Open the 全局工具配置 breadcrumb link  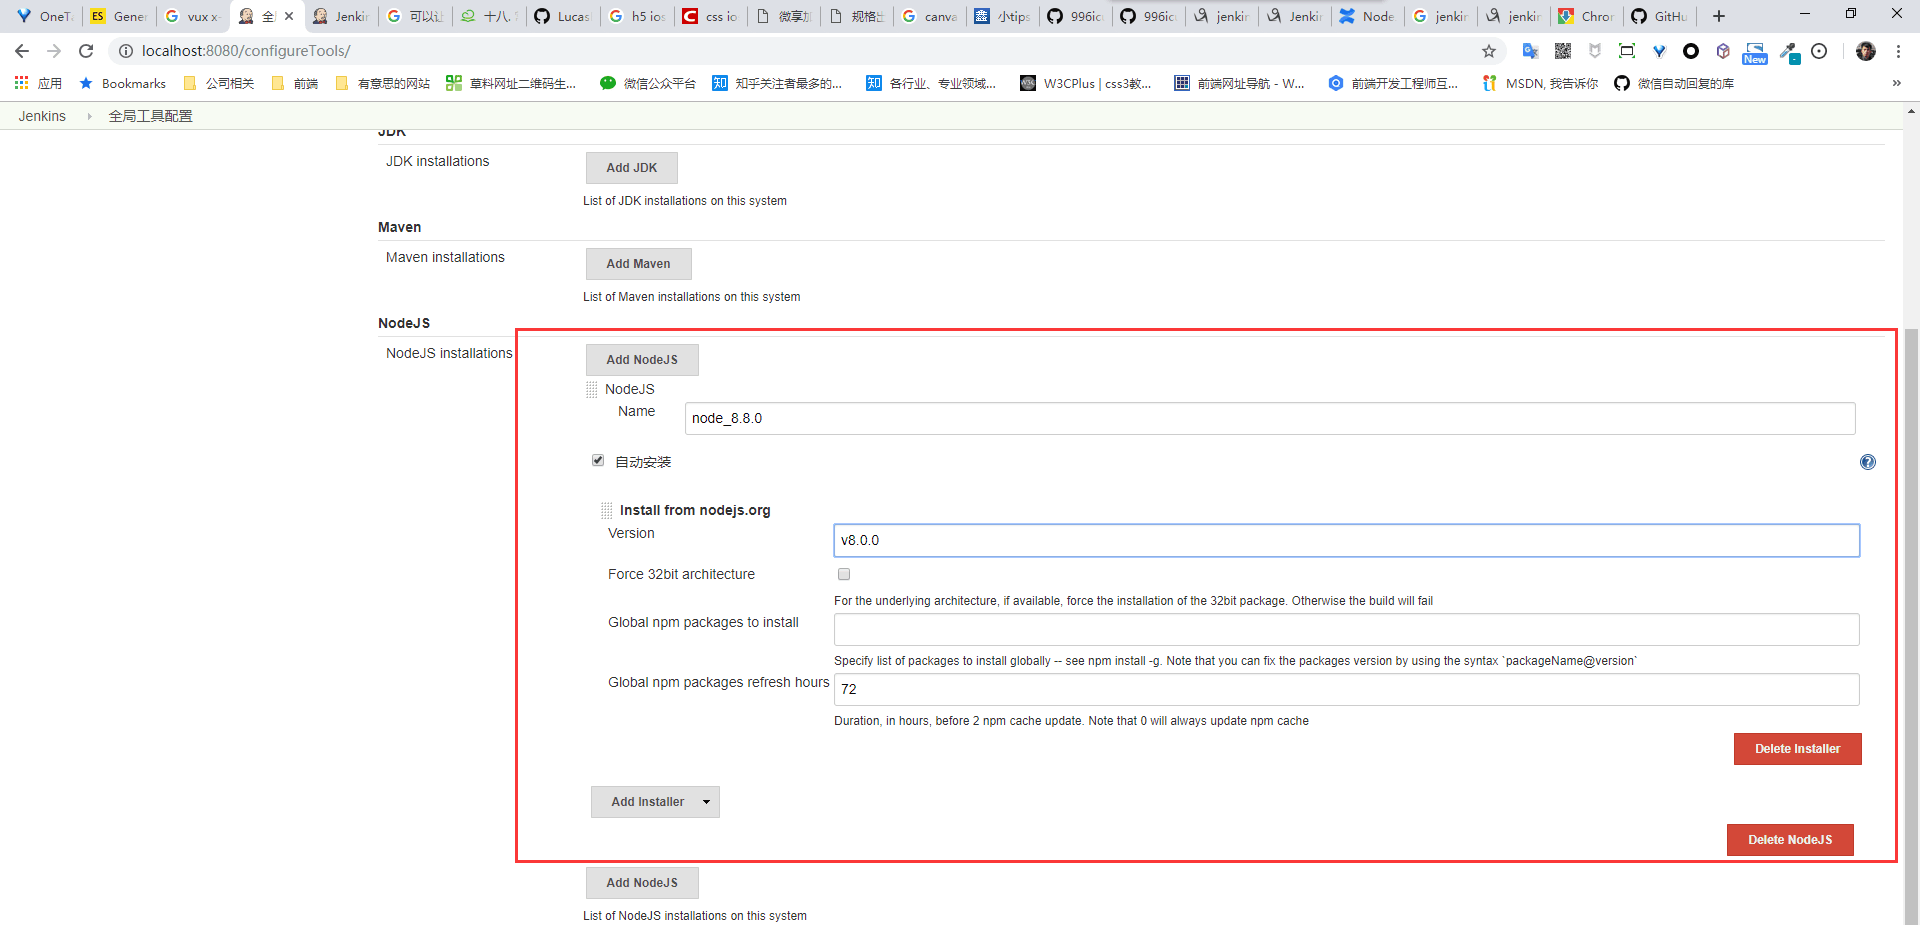(150, 116)
